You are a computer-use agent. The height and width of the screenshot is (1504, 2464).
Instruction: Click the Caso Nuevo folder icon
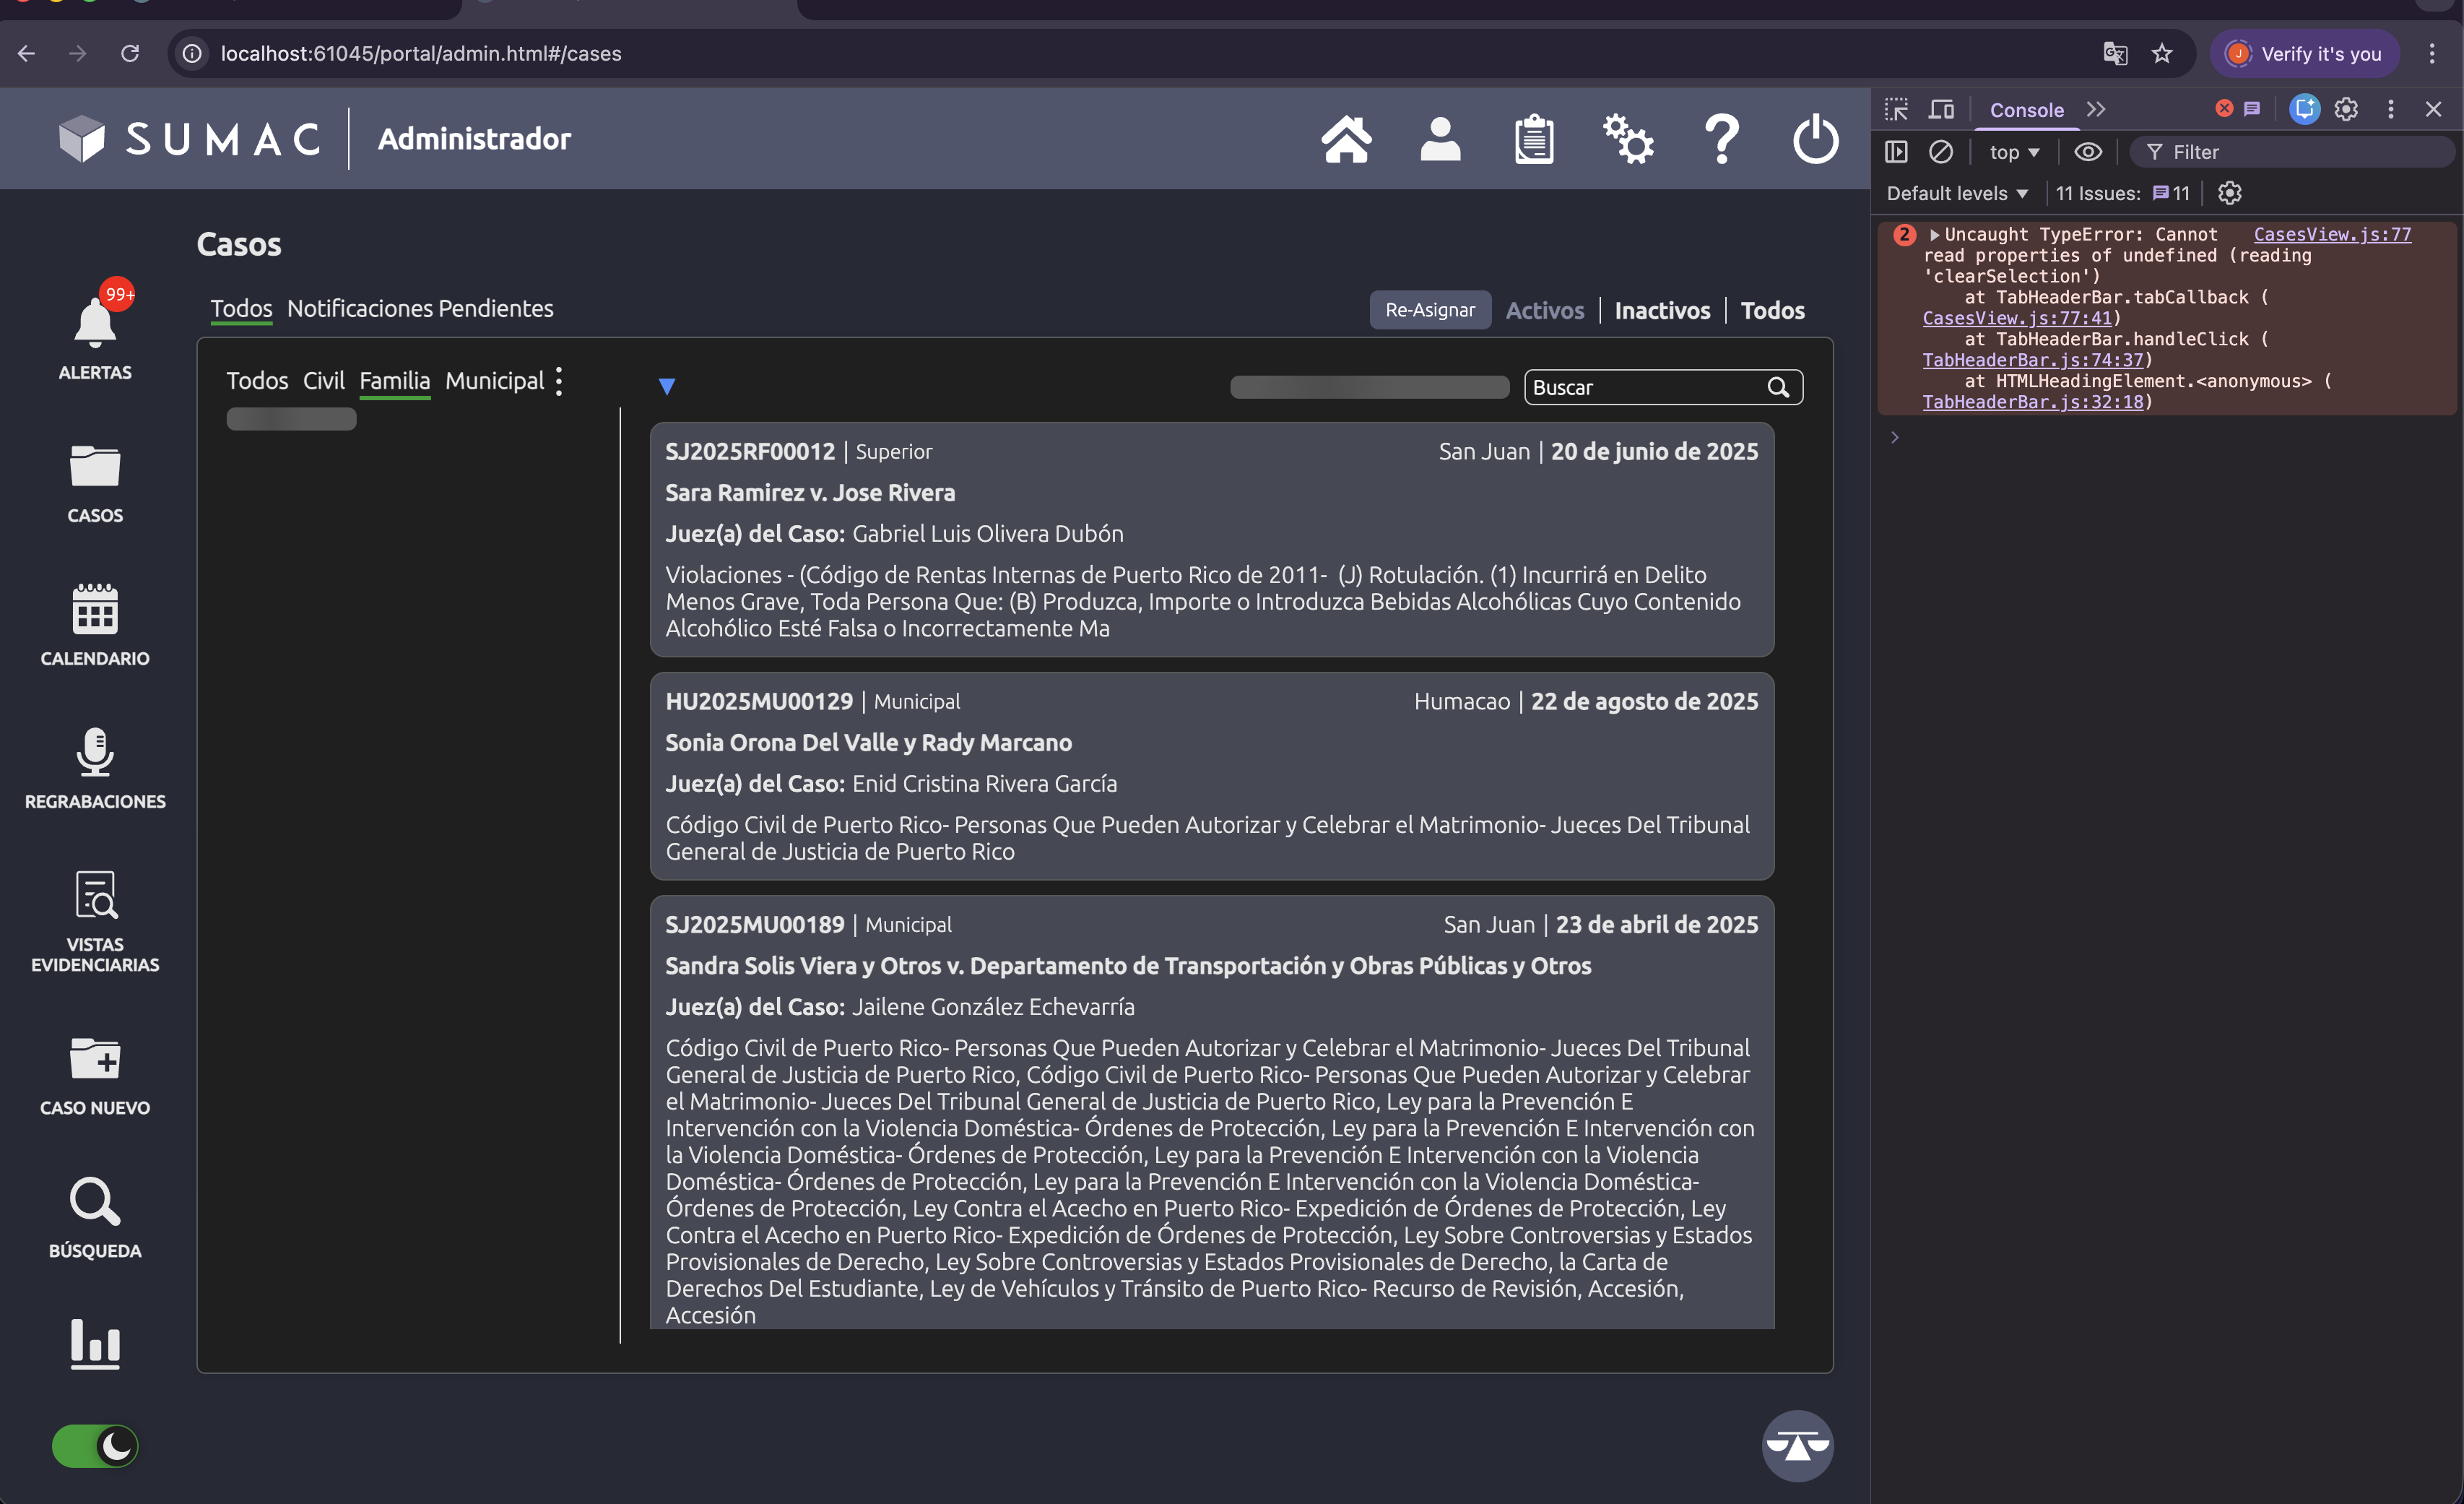(x=95, y=1059)
